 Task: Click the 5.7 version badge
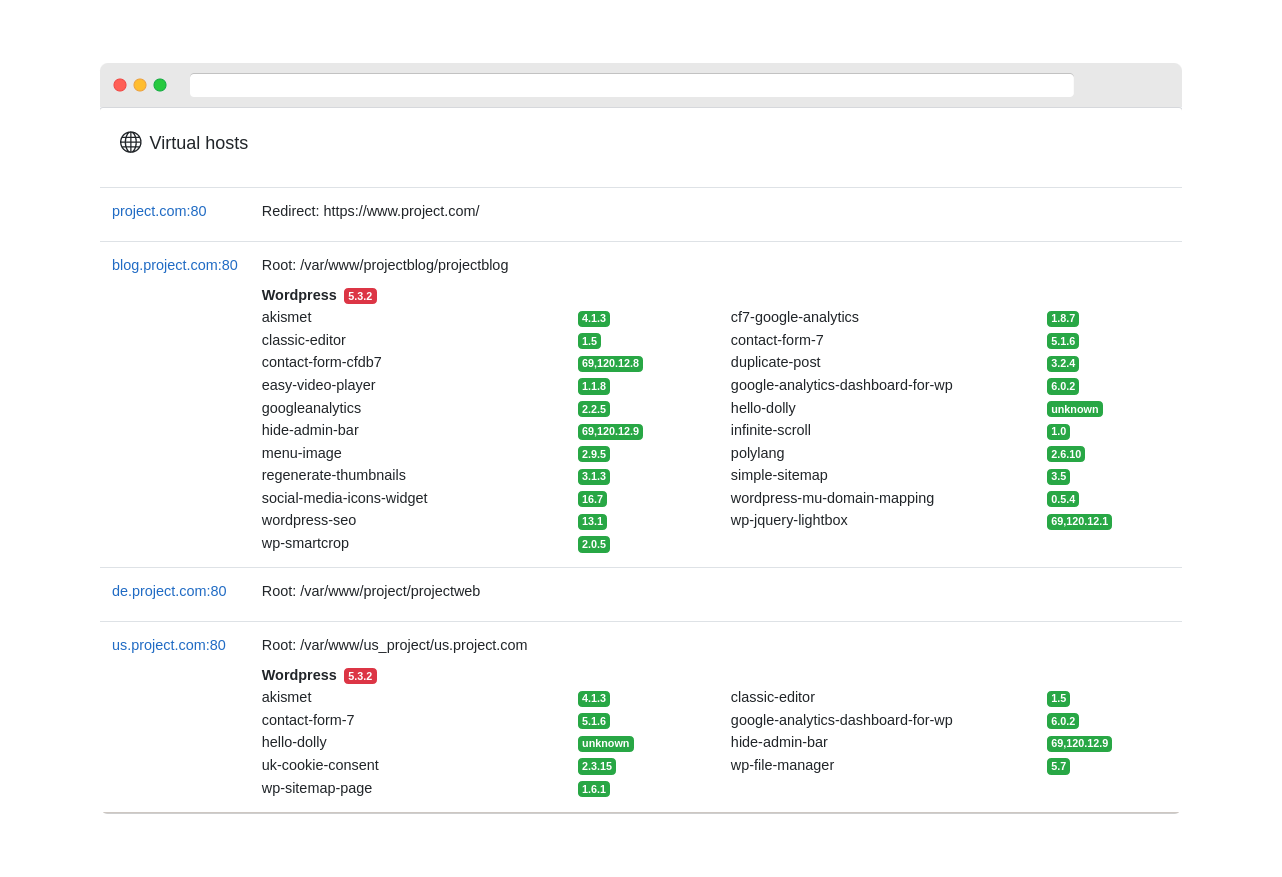coord(1058,766)
